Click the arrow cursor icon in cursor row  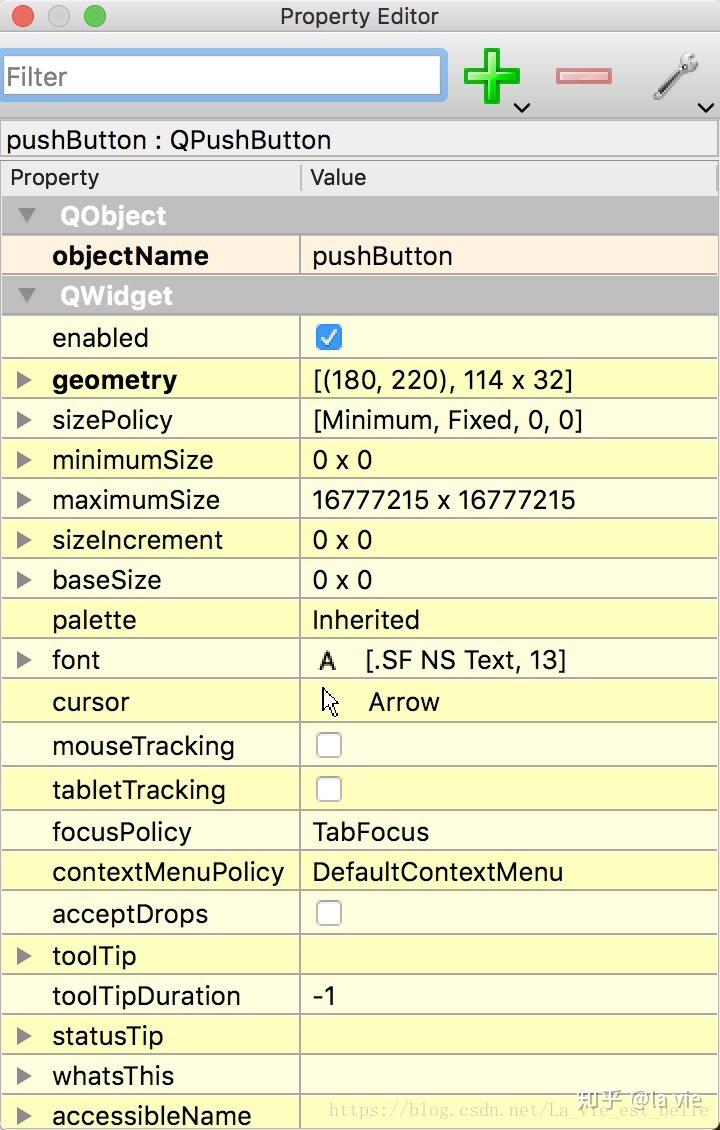pyautogui.click(x=330, y=701)
